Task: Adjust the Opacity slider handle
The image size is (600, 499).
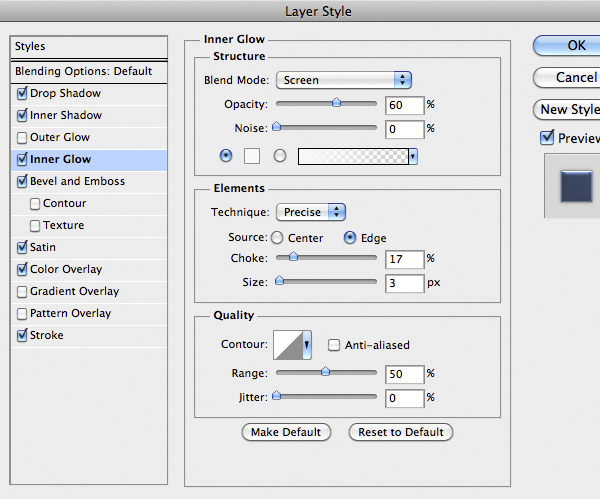Action: point(336,102)
